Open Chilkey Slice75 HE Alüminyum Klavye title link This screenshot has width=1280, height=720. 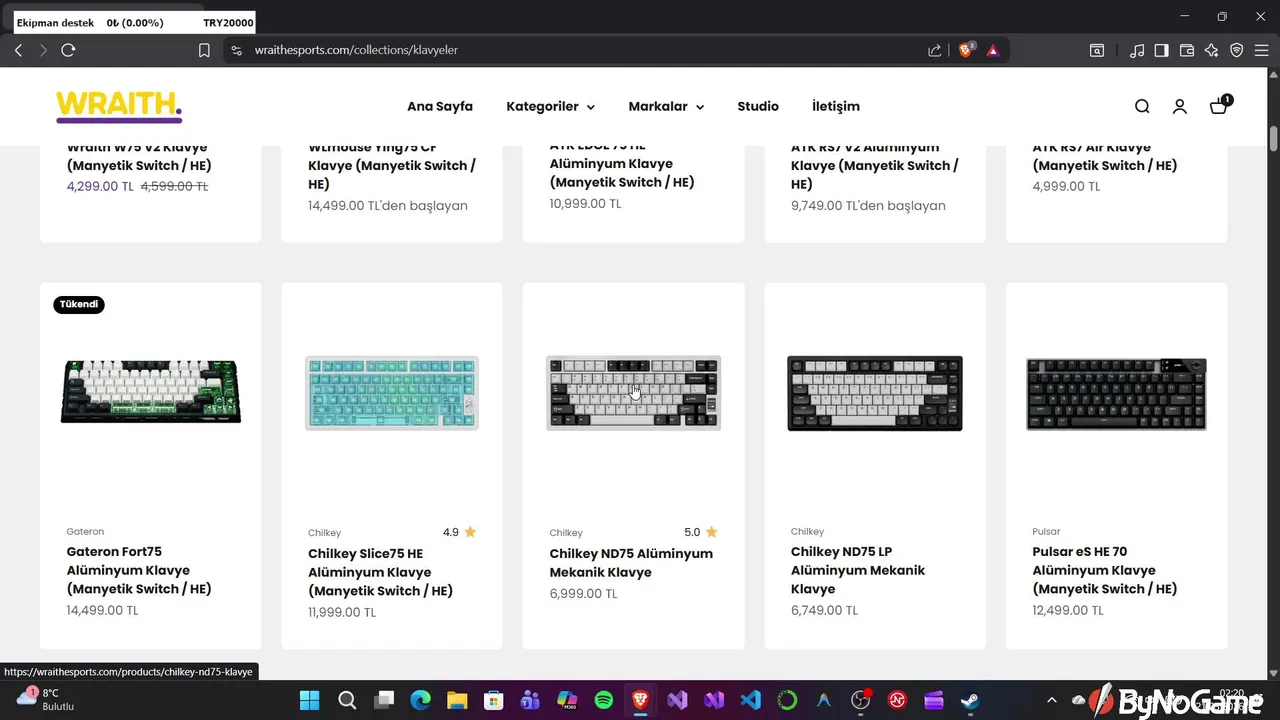(380, 572)
